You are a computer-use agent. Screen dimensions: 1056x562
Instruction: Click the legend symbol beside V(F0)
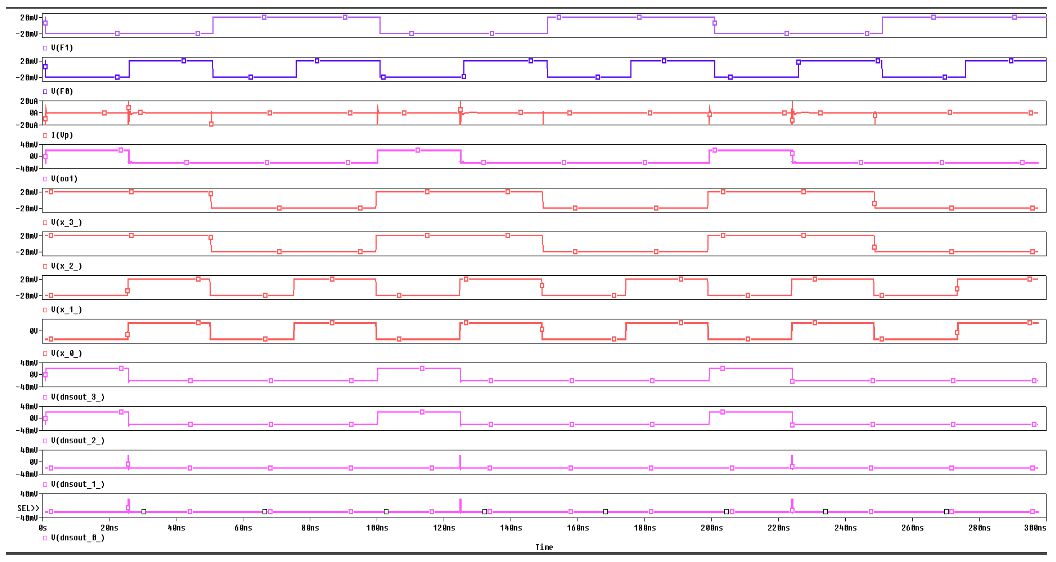point(45,91)
